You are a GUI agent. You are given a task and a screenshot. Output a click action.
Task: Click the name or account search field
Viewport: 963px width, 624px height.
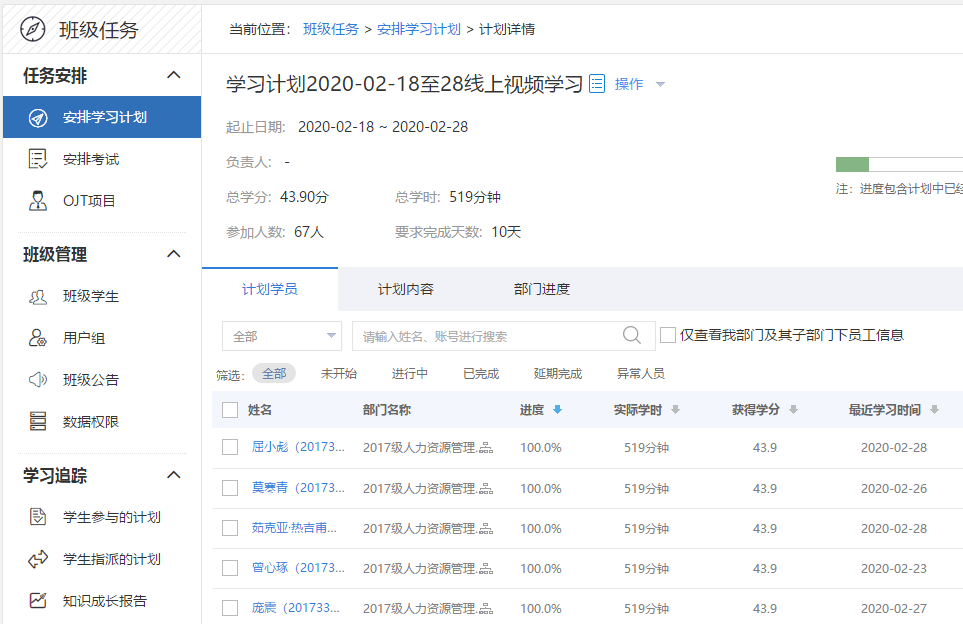485,336
